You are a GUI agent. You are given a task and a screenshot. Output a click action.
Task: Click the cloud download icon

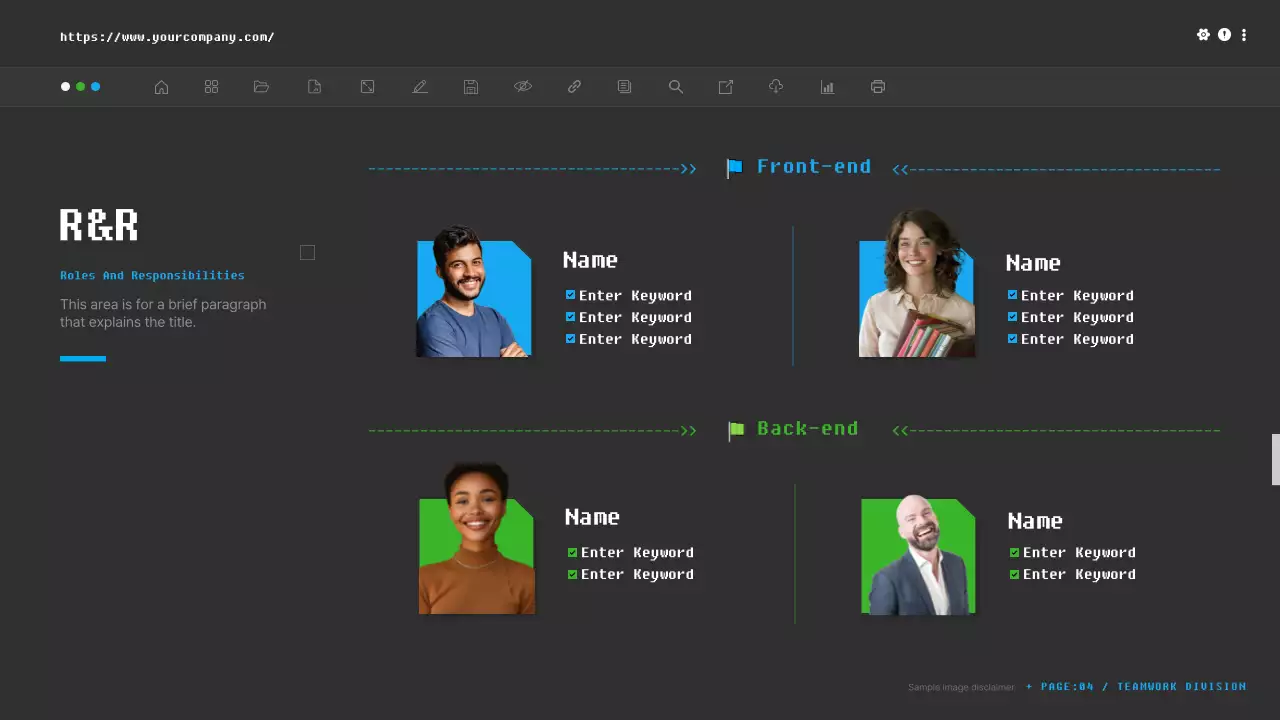(776, 87)
